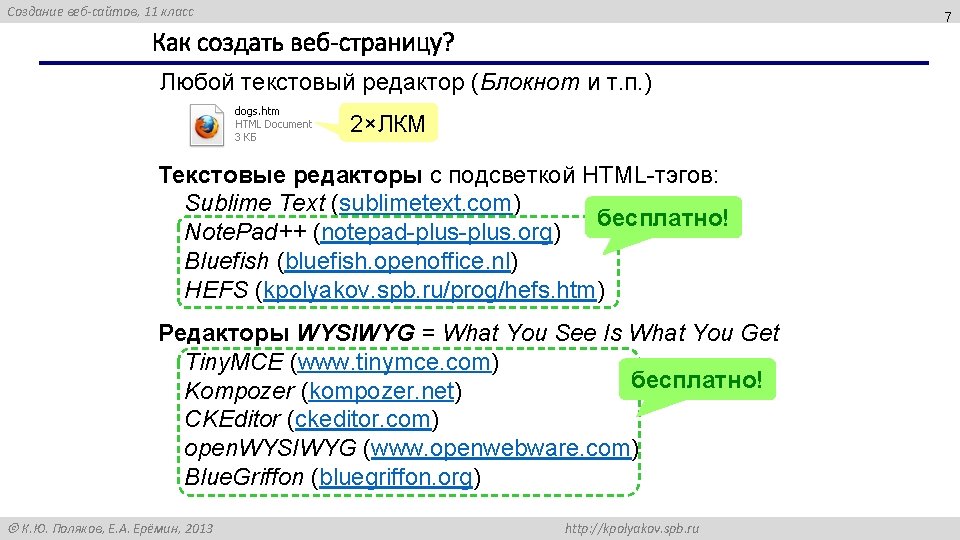Open the notepad-plus-plus.org link

pyautogui.click(x=437, y=232)
